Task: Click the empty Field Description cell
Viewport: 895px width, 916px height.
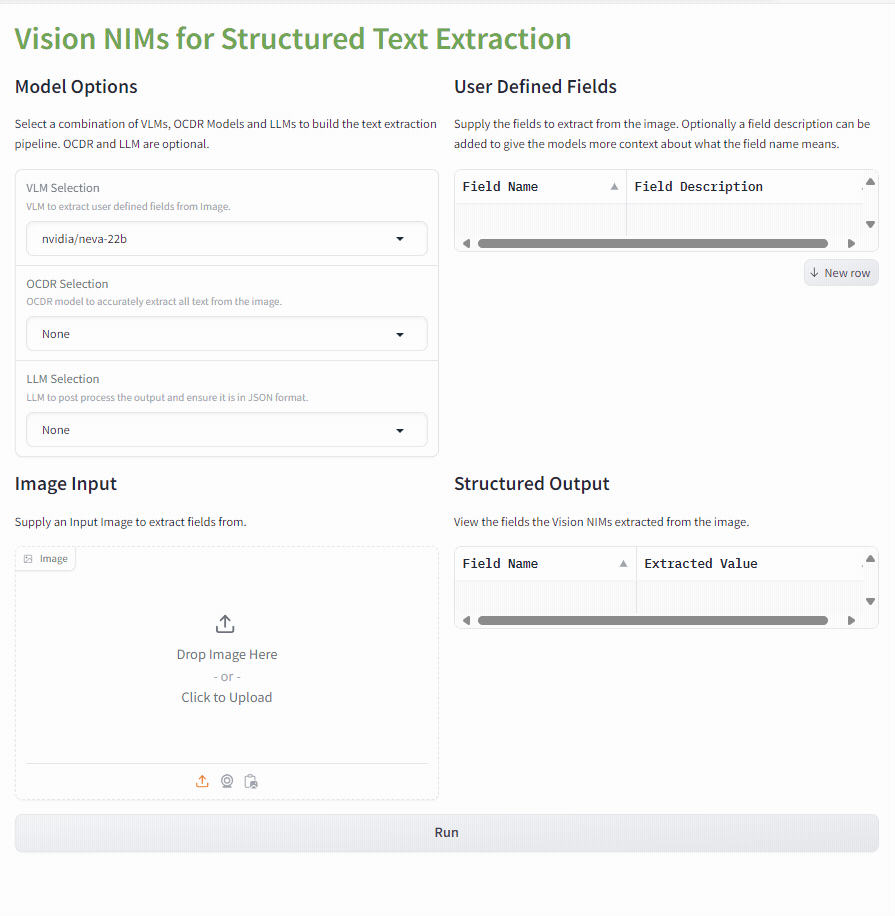Action: [742, 219]
